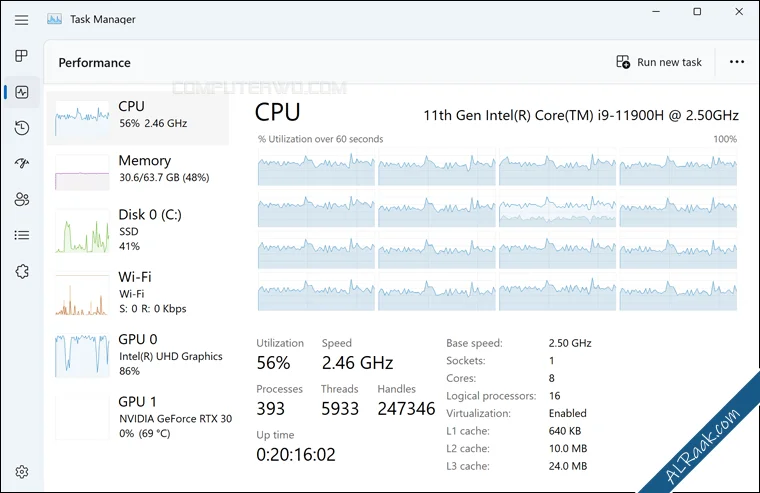This screenshot has height=493, width=760.
Task: Maximize the Task Manager window
Action: click(x=697, y=11)
